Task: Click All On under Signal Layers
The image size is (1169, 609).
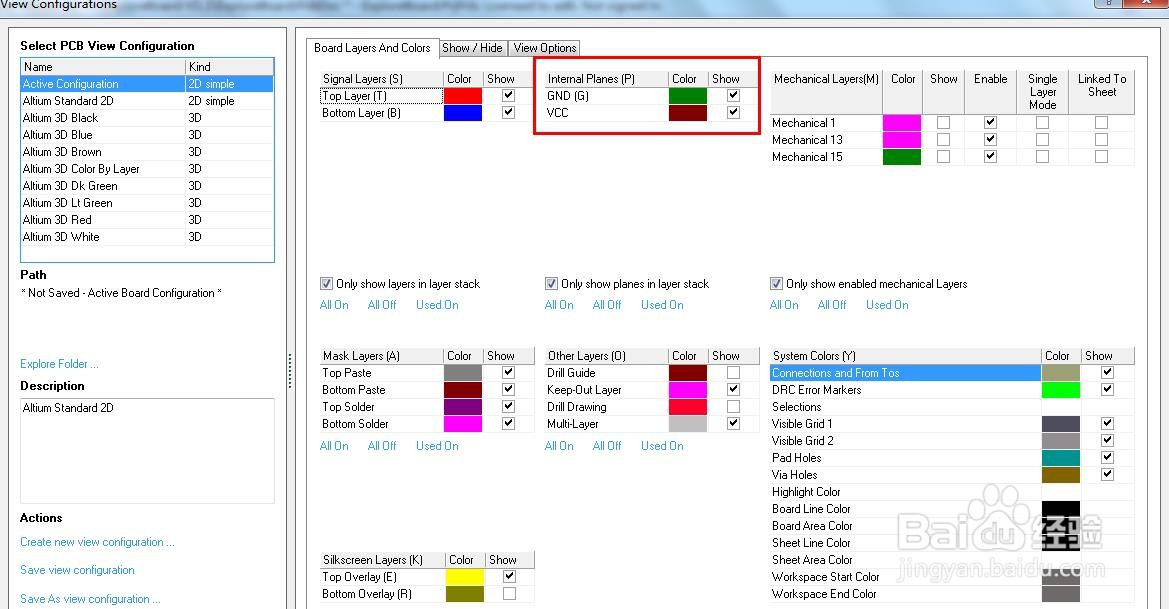Action: click(x=334, y=305)
